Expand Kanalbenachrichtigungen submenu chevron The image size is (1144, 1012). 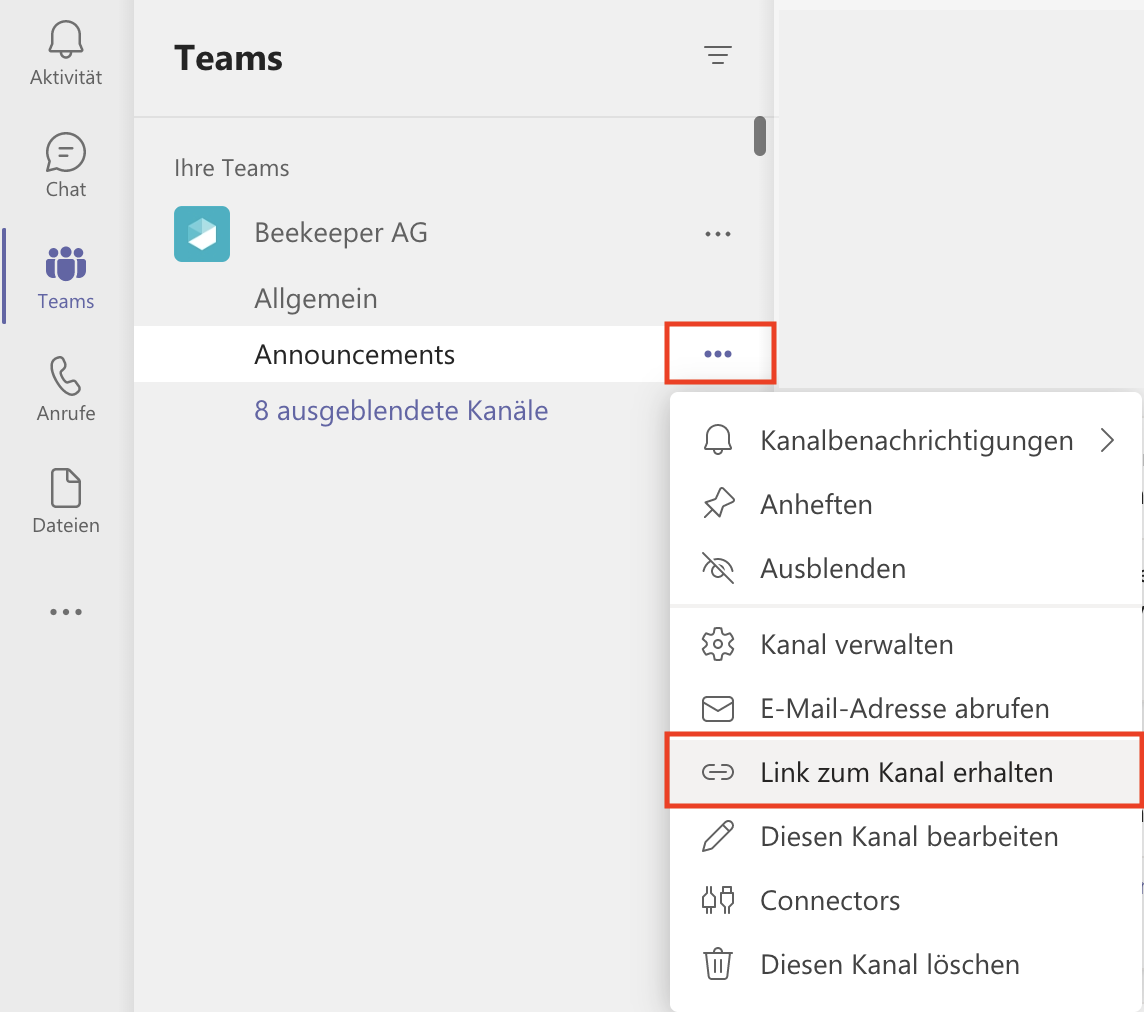click(x=1108, y=441)
